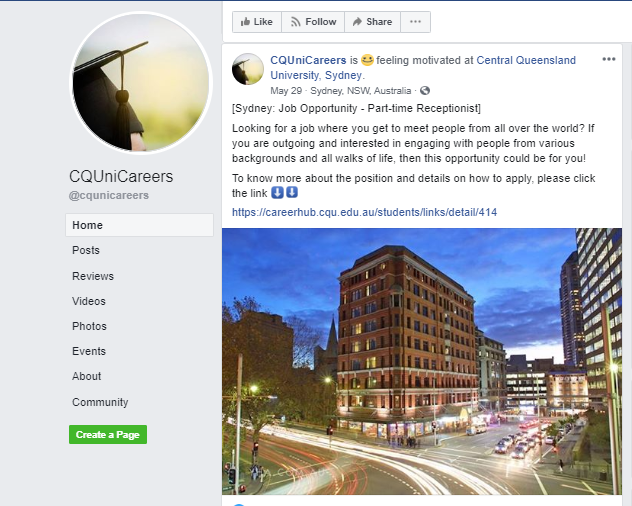Open the post options three-dot menu

609,59
